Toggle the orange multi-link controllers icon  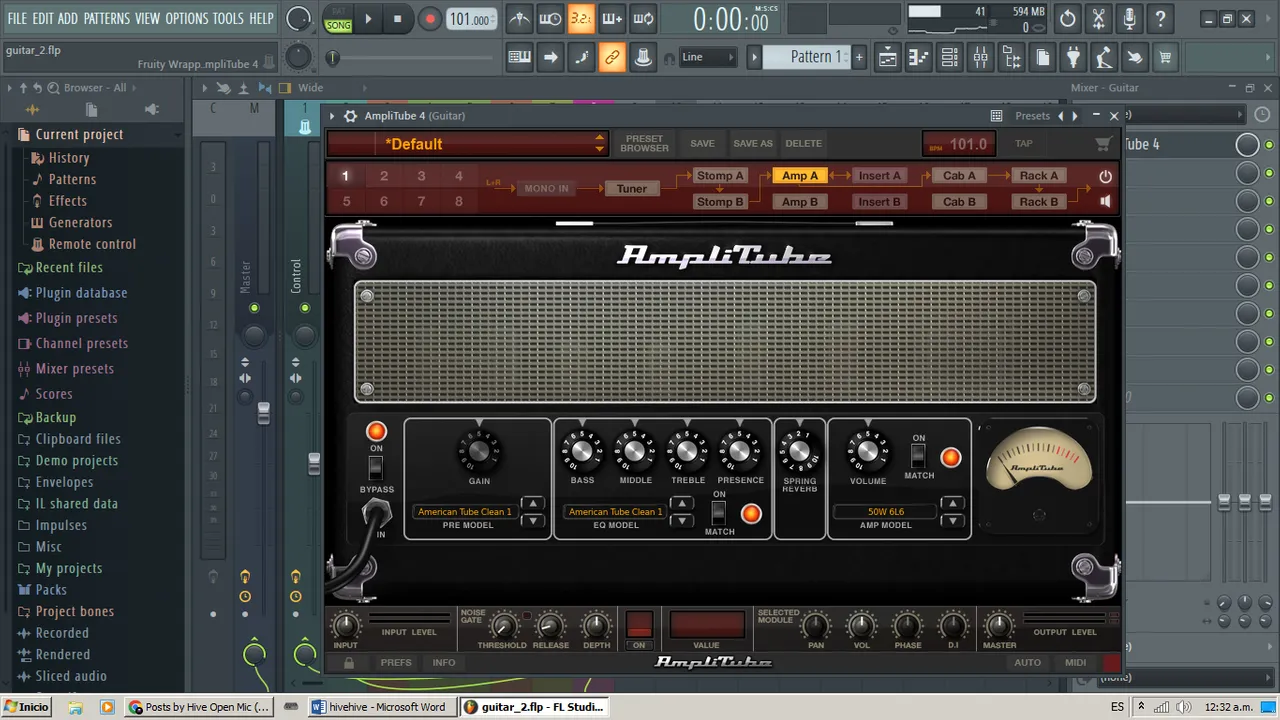tap(612, 58)
